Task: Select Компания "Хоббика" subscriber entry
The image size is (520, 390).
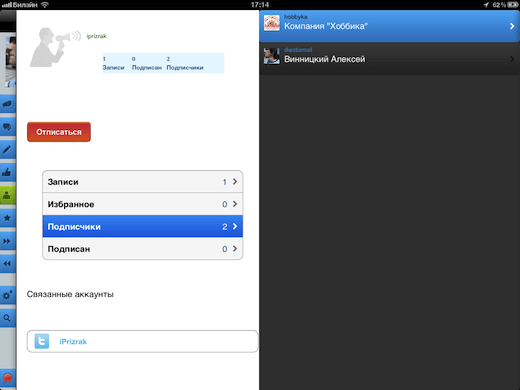Action: click(x=390, y=26)
